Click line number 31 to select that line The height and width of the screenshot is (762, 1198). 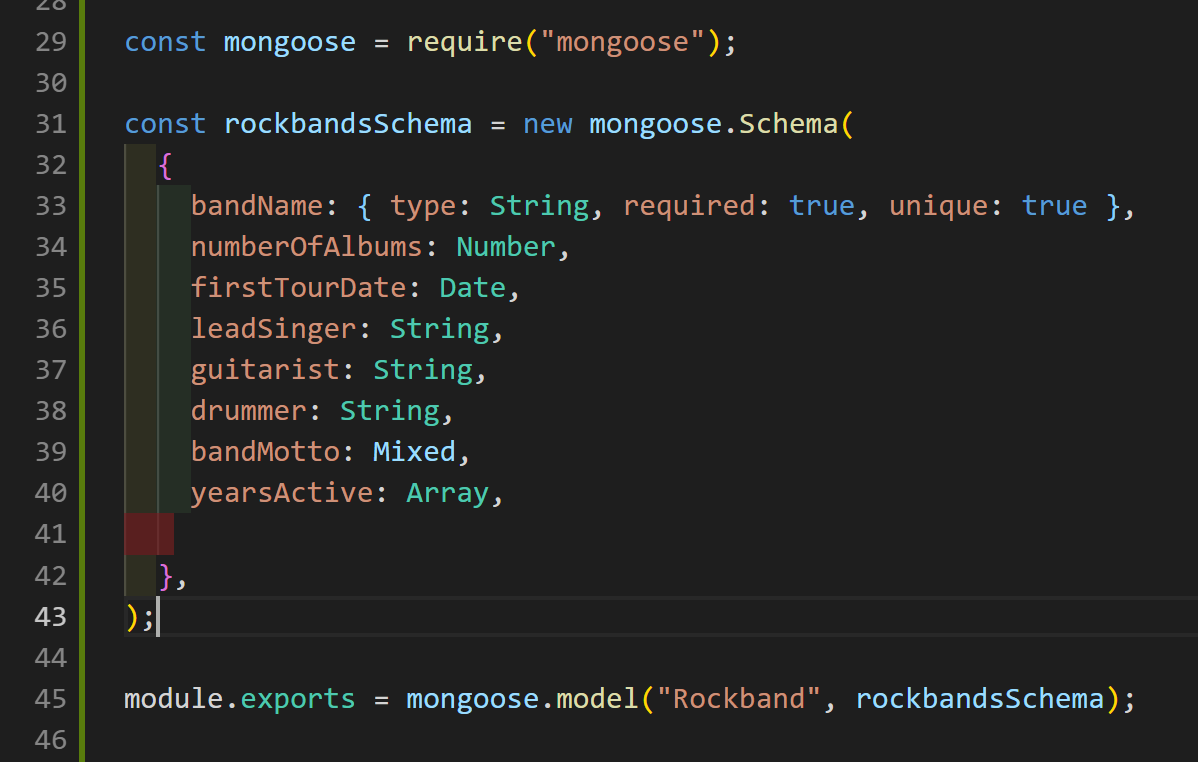(50, 123)
